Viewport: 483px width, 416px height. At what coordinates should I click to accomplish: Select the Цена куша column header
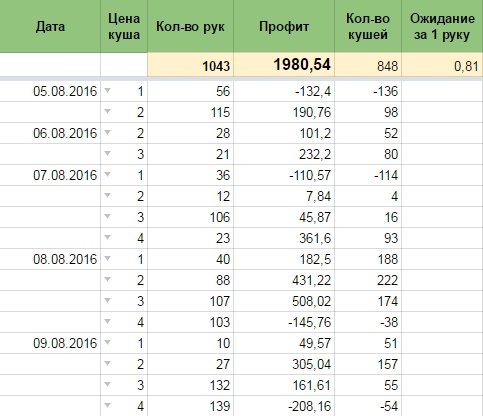pos(124,26)
